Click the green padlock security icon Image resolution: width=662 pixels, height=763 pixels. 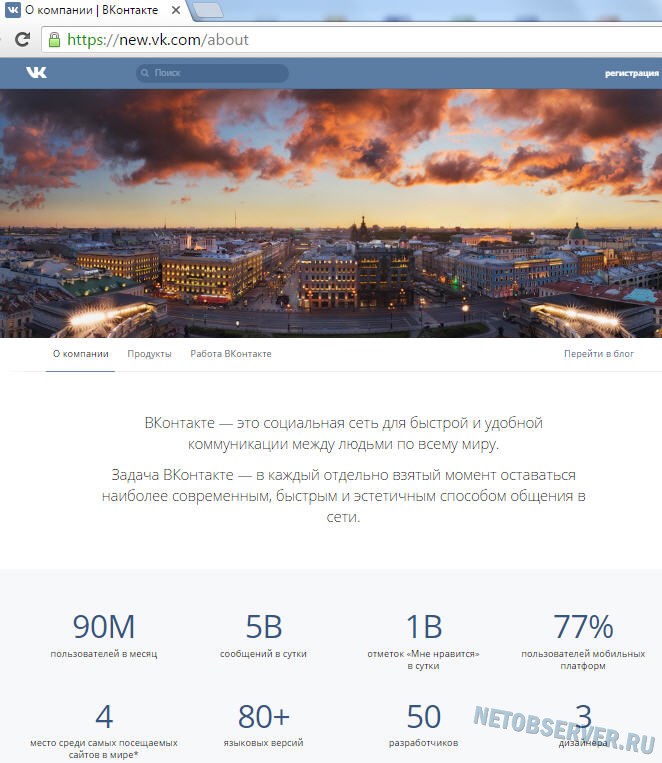click(x=55, y=39)
